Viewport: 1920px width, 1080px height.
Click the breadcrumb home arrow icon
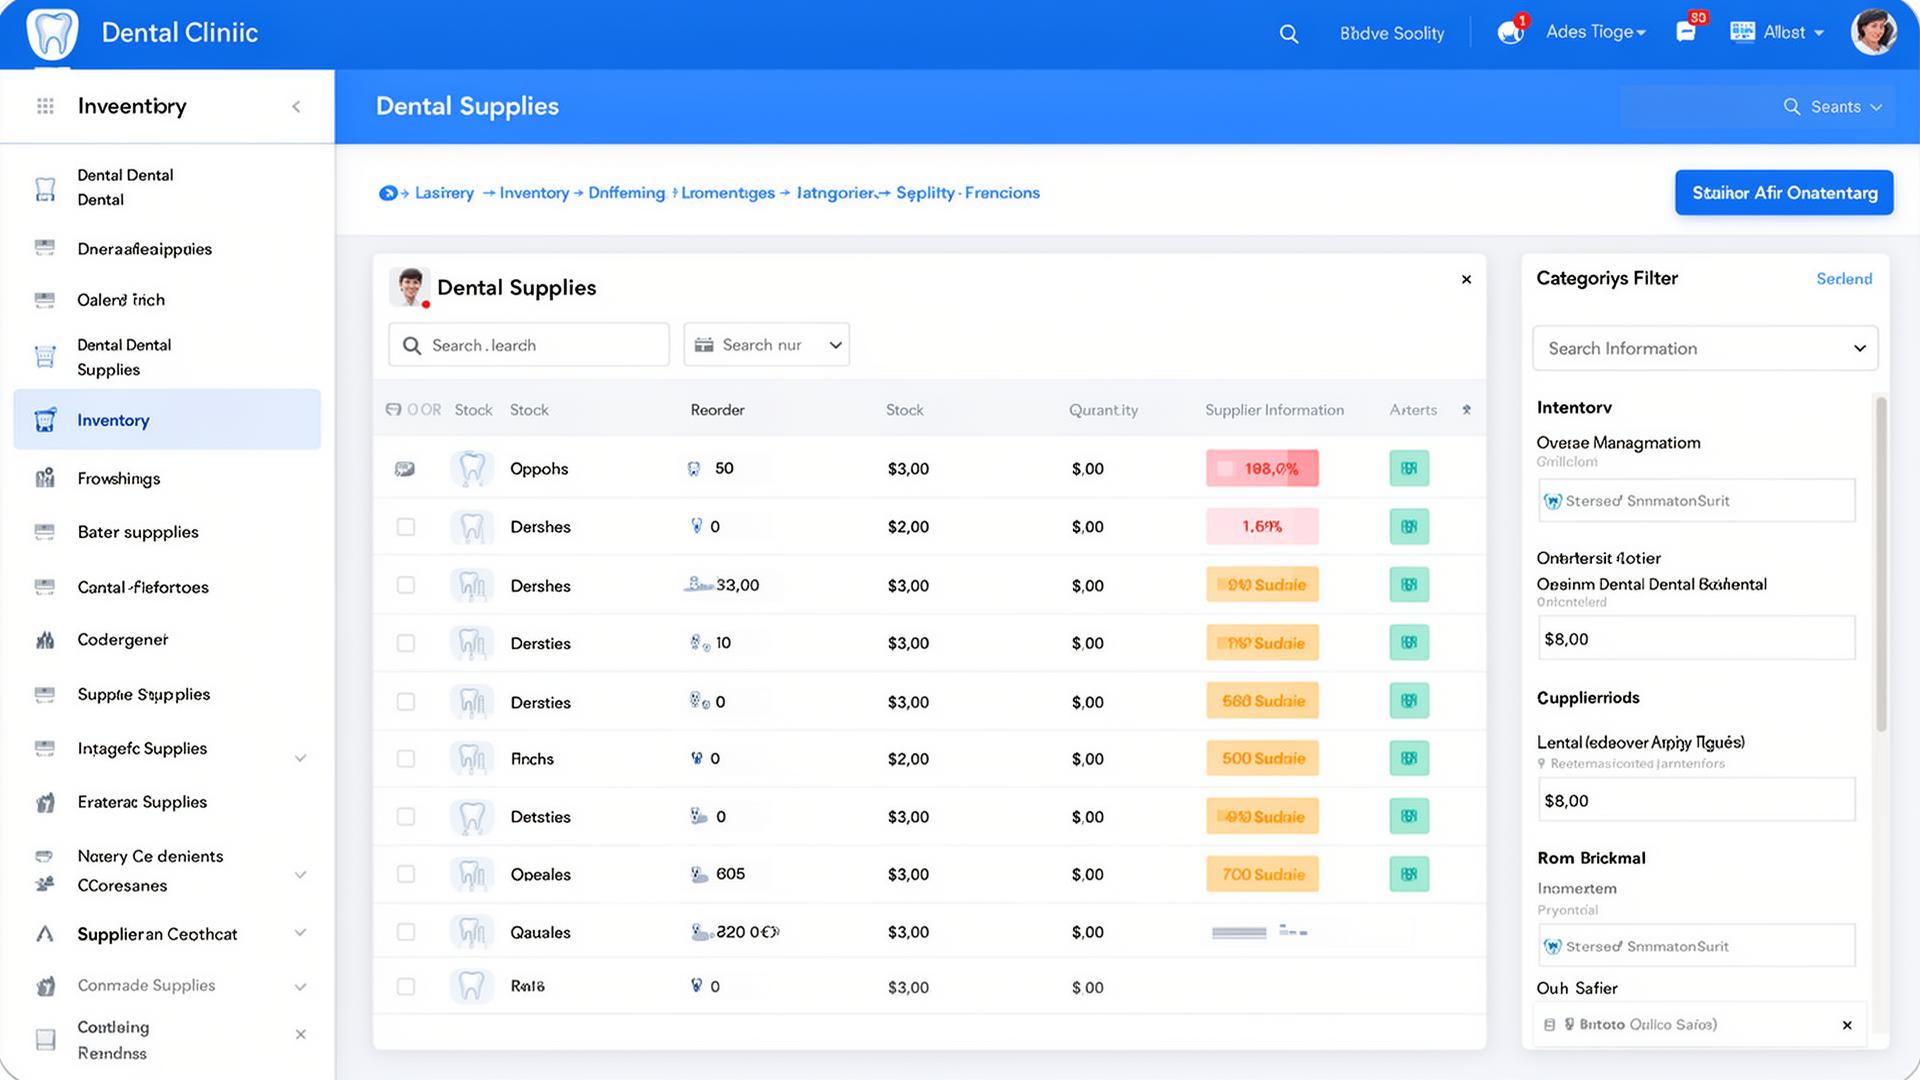coord(388,193)
